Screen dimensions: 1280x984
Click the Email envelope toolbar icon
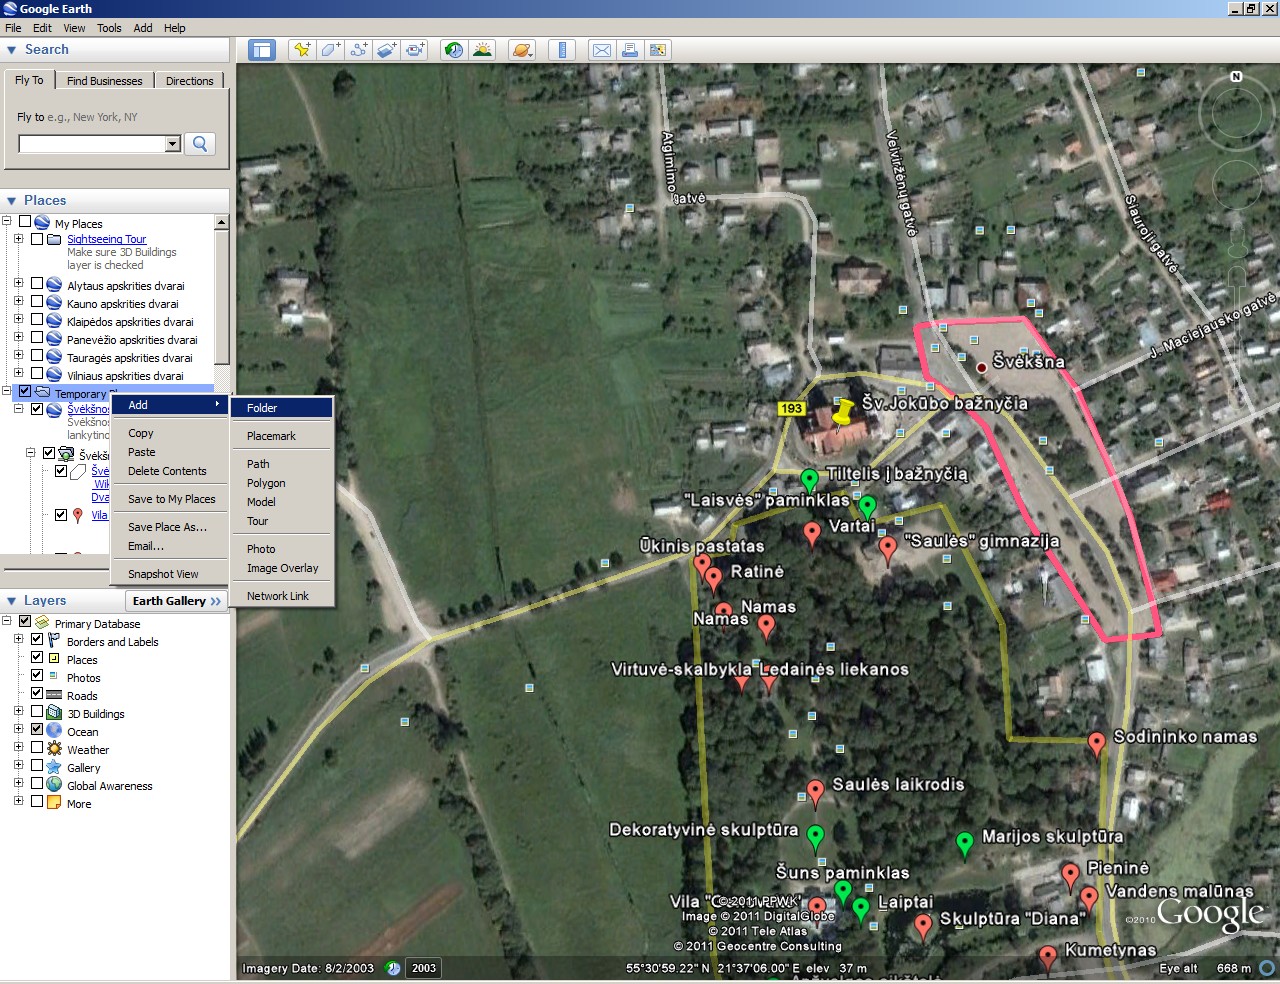(x=601, y=50)
